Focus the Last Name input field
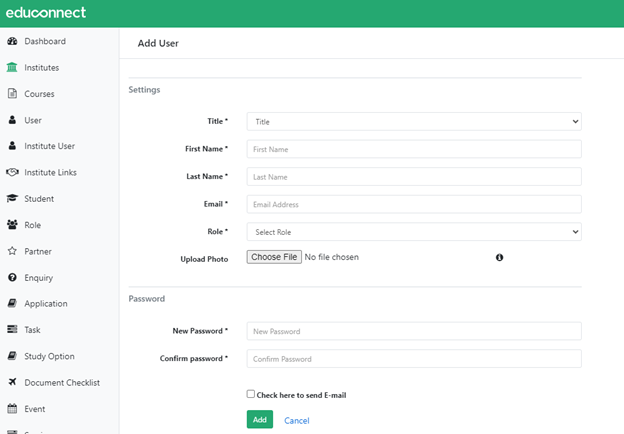 click(414, 176)
